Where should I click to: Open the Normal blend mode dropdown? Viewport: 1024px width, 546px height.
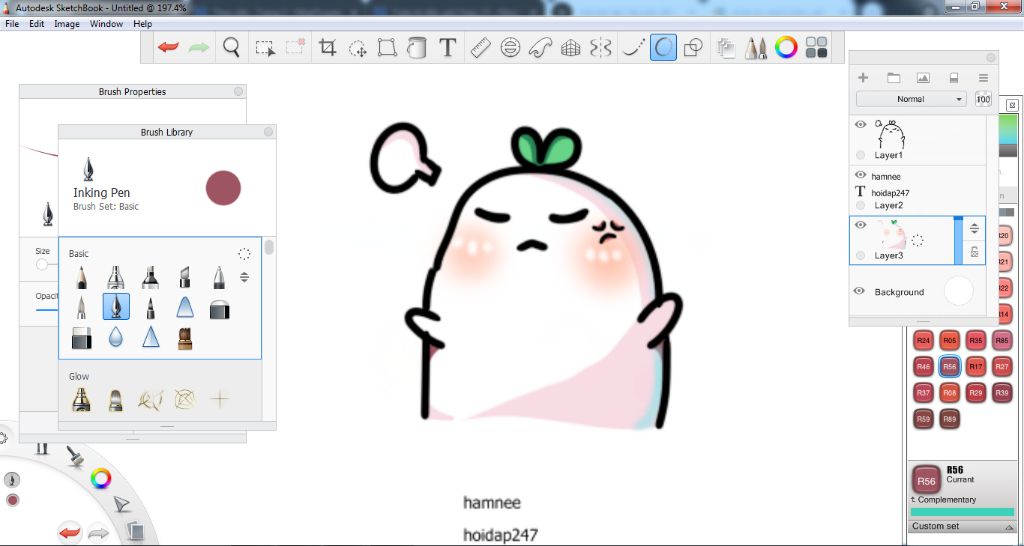910,99
